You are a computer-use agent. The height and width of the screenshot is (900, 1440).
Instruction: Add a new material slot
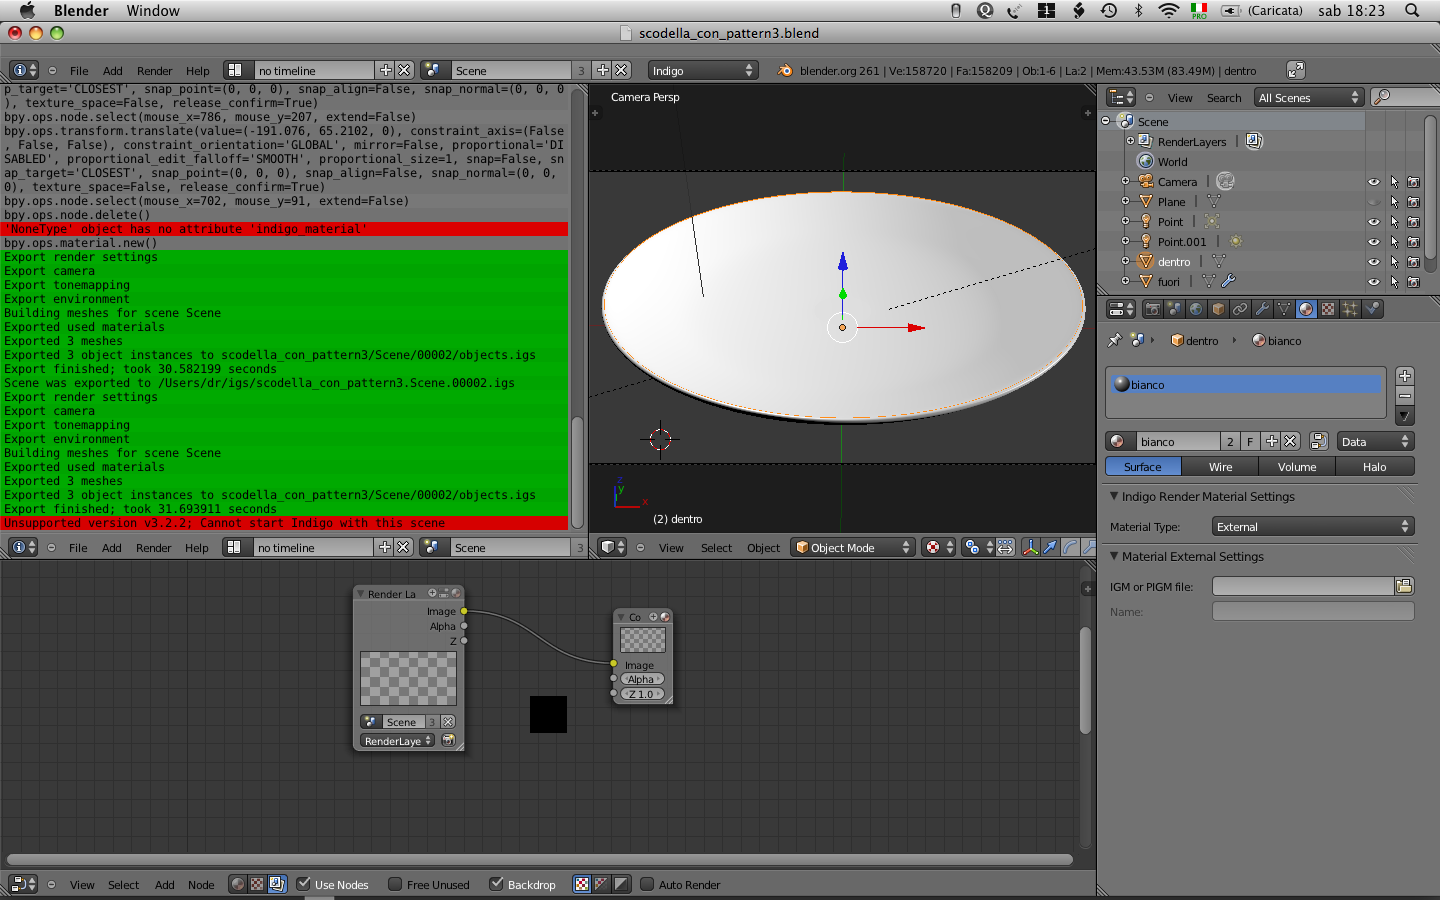[x=1405, y=376]
